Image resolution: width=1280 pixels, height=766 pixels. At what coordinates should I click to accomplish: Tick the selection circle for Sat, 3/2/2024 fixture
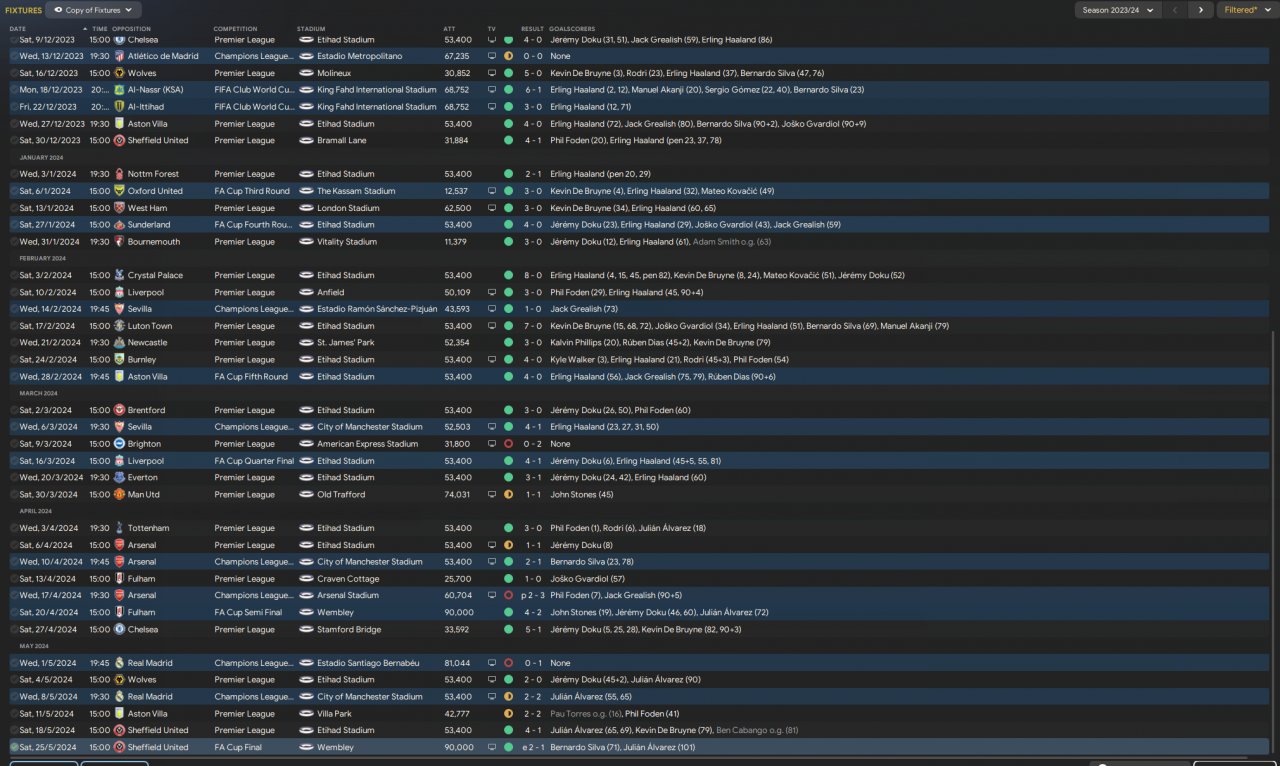[14, 275]
